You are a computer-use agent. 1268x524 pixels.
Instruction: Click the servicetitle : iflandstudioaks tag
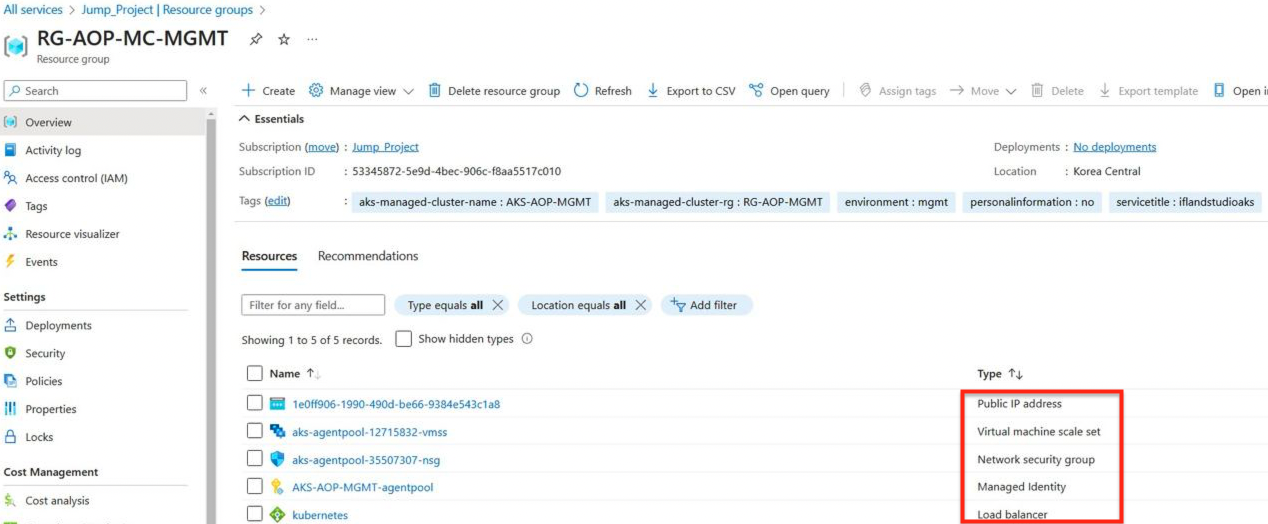(1185, 202)
